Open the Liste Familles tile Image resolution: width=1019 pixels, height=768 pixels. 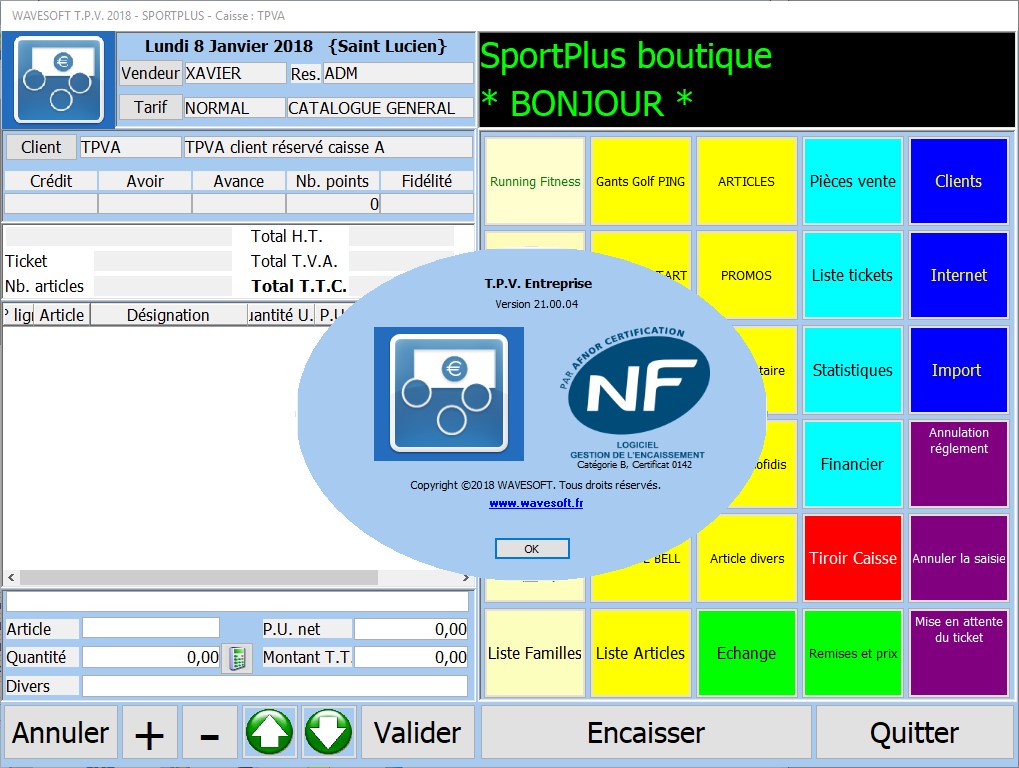pyautogui.click(x=535, y=653)
